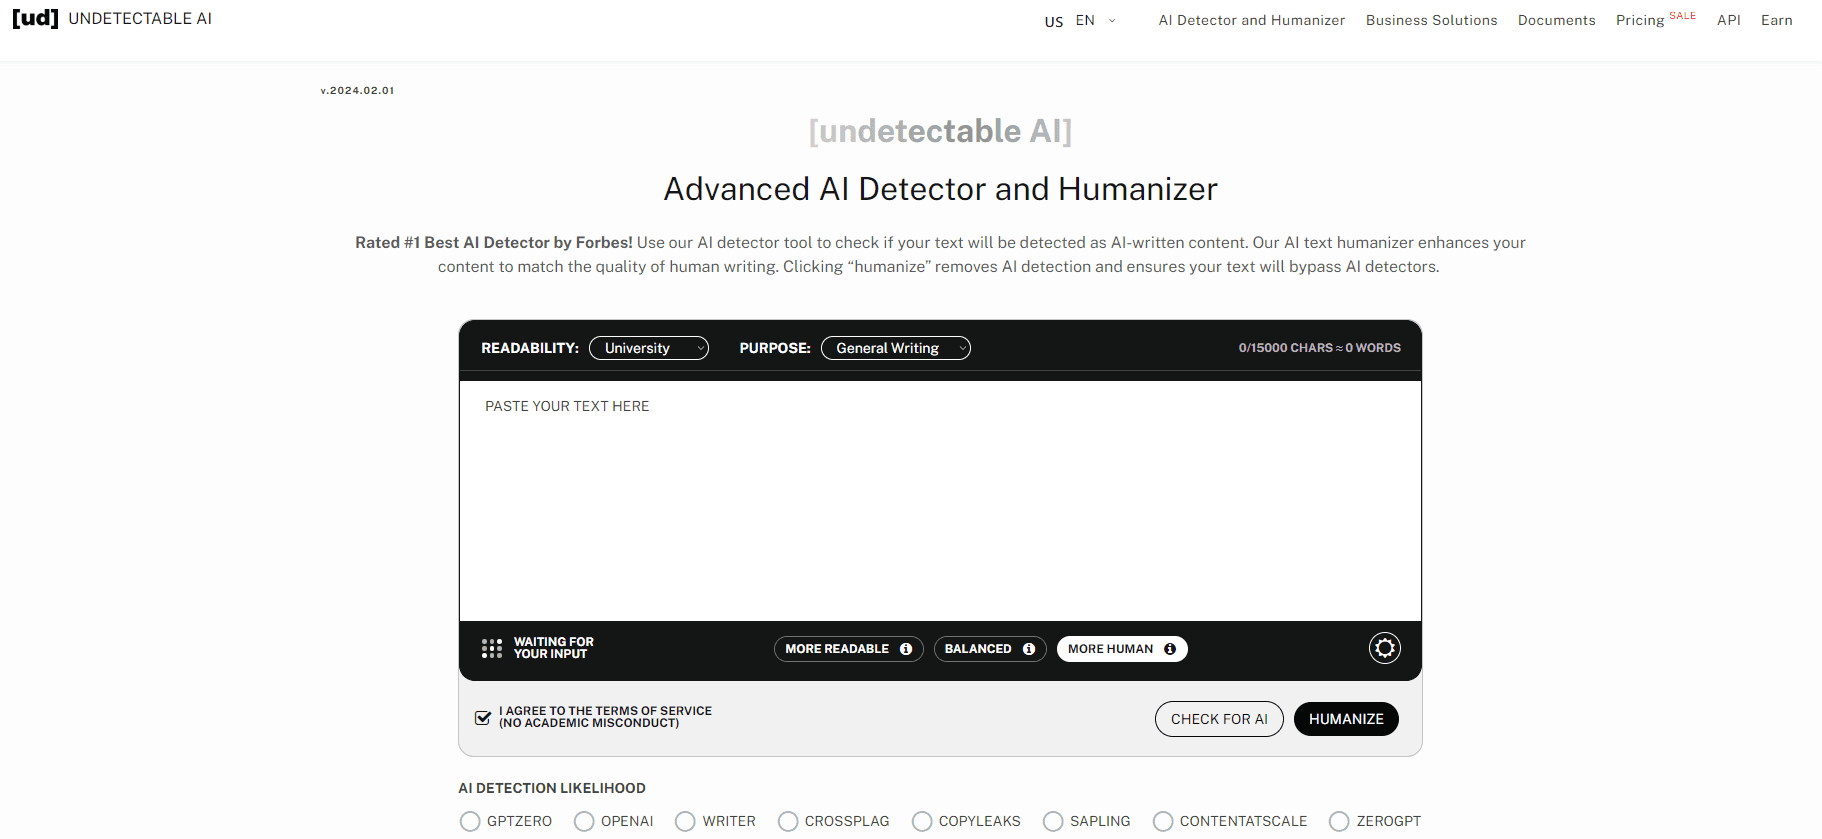Open the US EN language selector

[1080, 20]
